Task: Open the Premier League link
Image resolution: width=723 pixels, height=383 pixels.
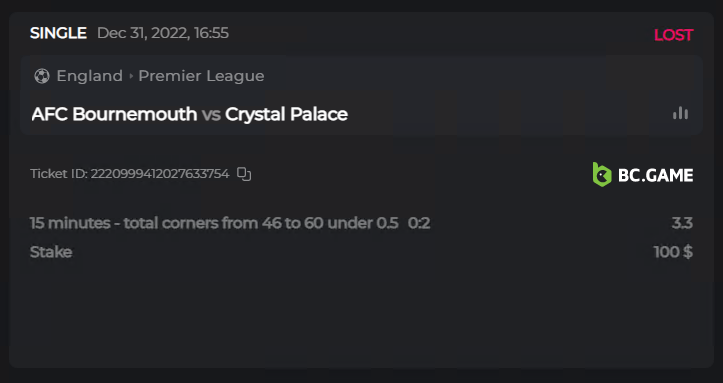Action: [201, 76]
